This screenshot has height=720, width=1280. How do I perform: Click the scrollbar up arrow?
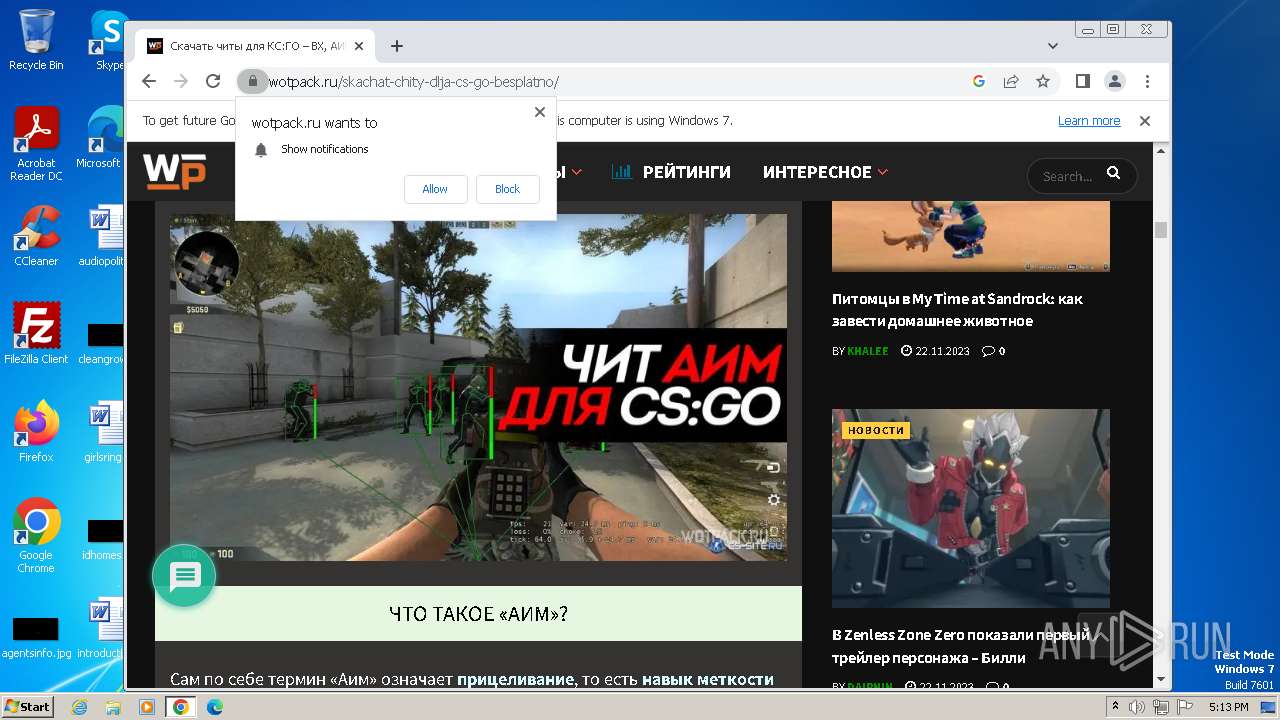coord(1161,151)
